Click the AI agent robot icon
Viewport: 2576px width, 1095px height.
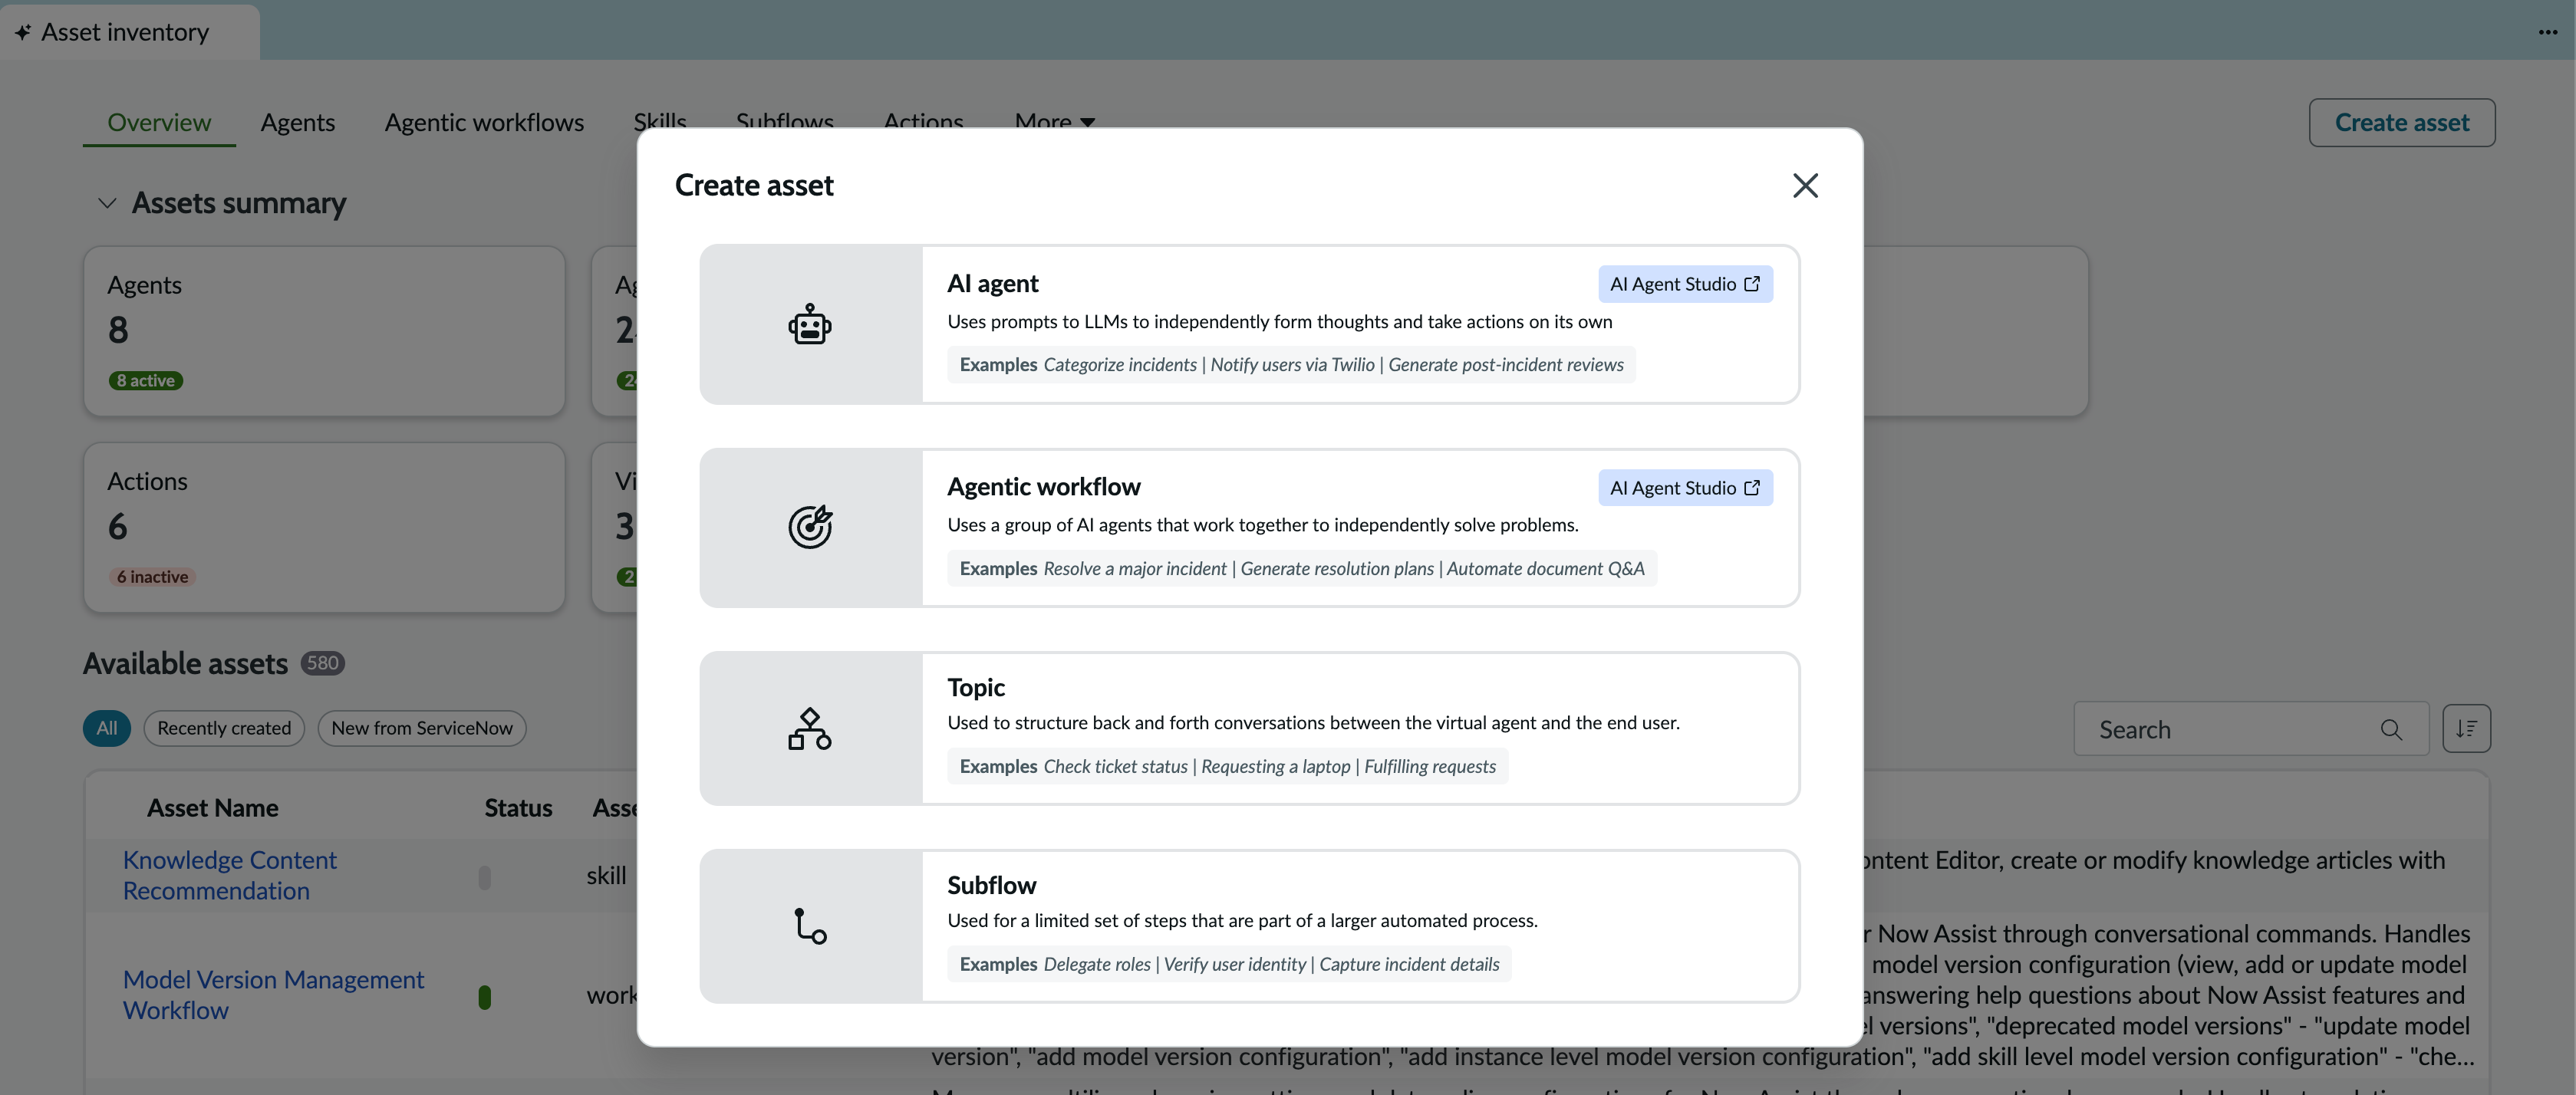(810, 324)
